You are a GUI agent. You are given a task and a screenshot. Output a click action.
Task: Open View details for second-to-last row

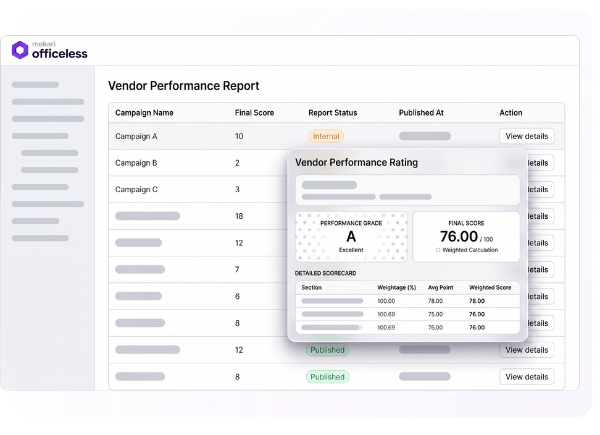coord(527,350)
